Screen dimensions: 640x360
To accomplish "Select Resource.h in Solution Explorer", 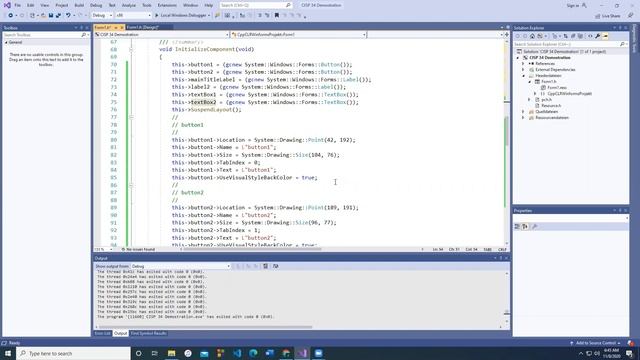I will [551, 106].
